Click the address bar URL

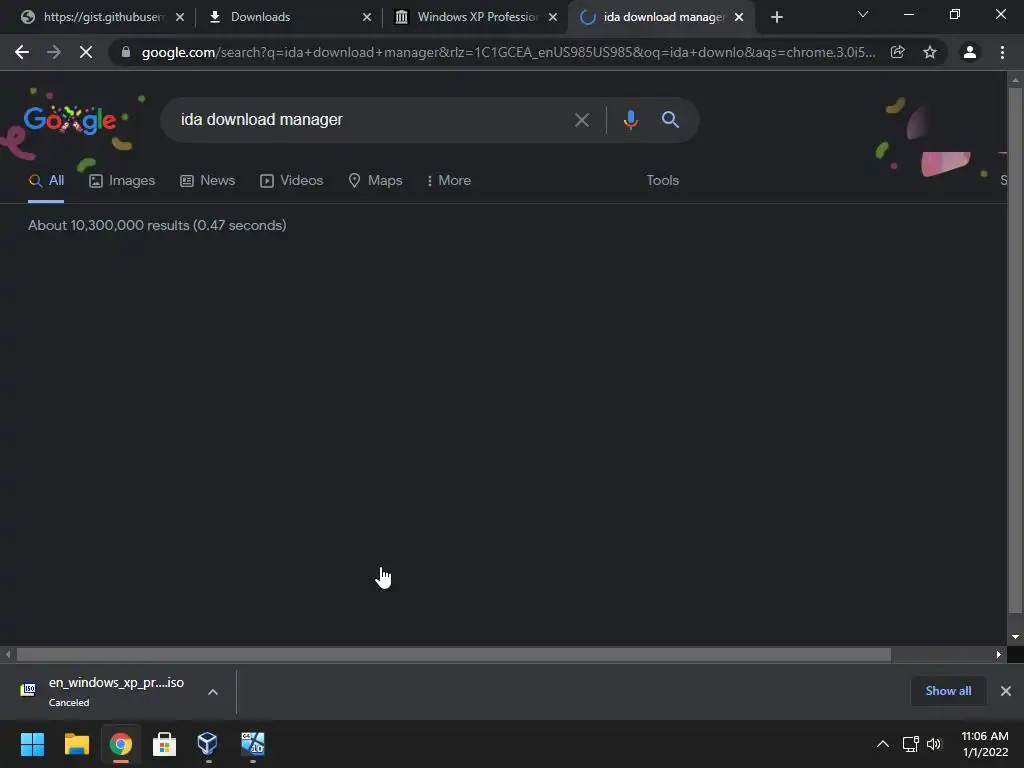pos(508,52)
